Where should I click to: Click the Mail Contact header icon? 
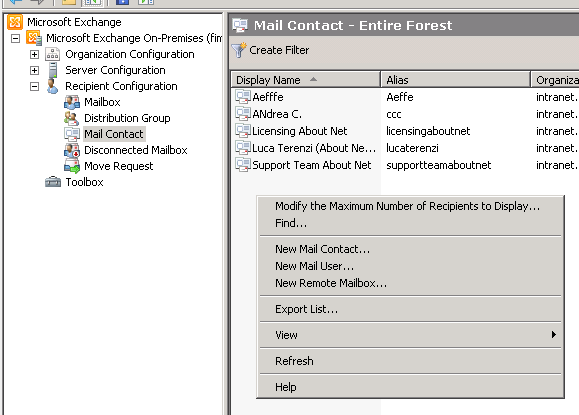(x=240, y=25)
